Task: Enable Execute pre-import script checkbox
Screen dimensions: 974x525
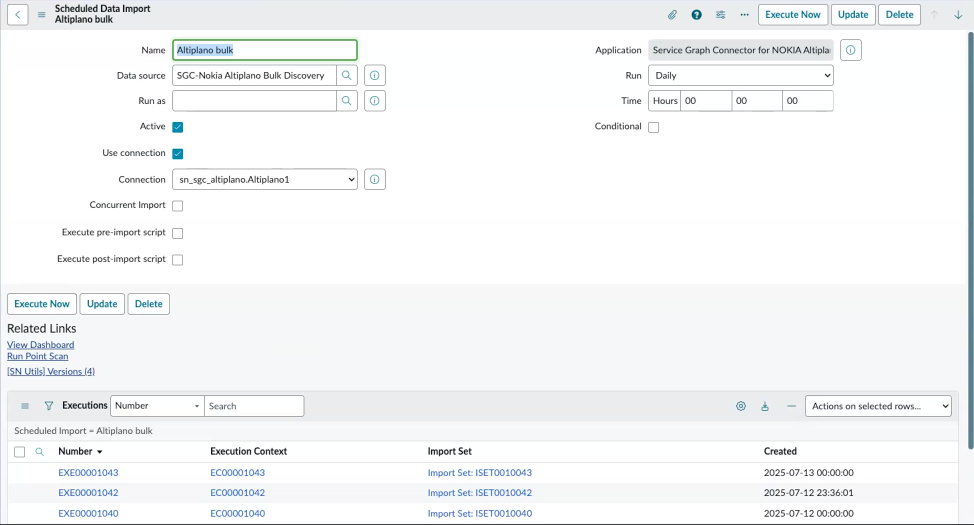Action: [178, 233]
